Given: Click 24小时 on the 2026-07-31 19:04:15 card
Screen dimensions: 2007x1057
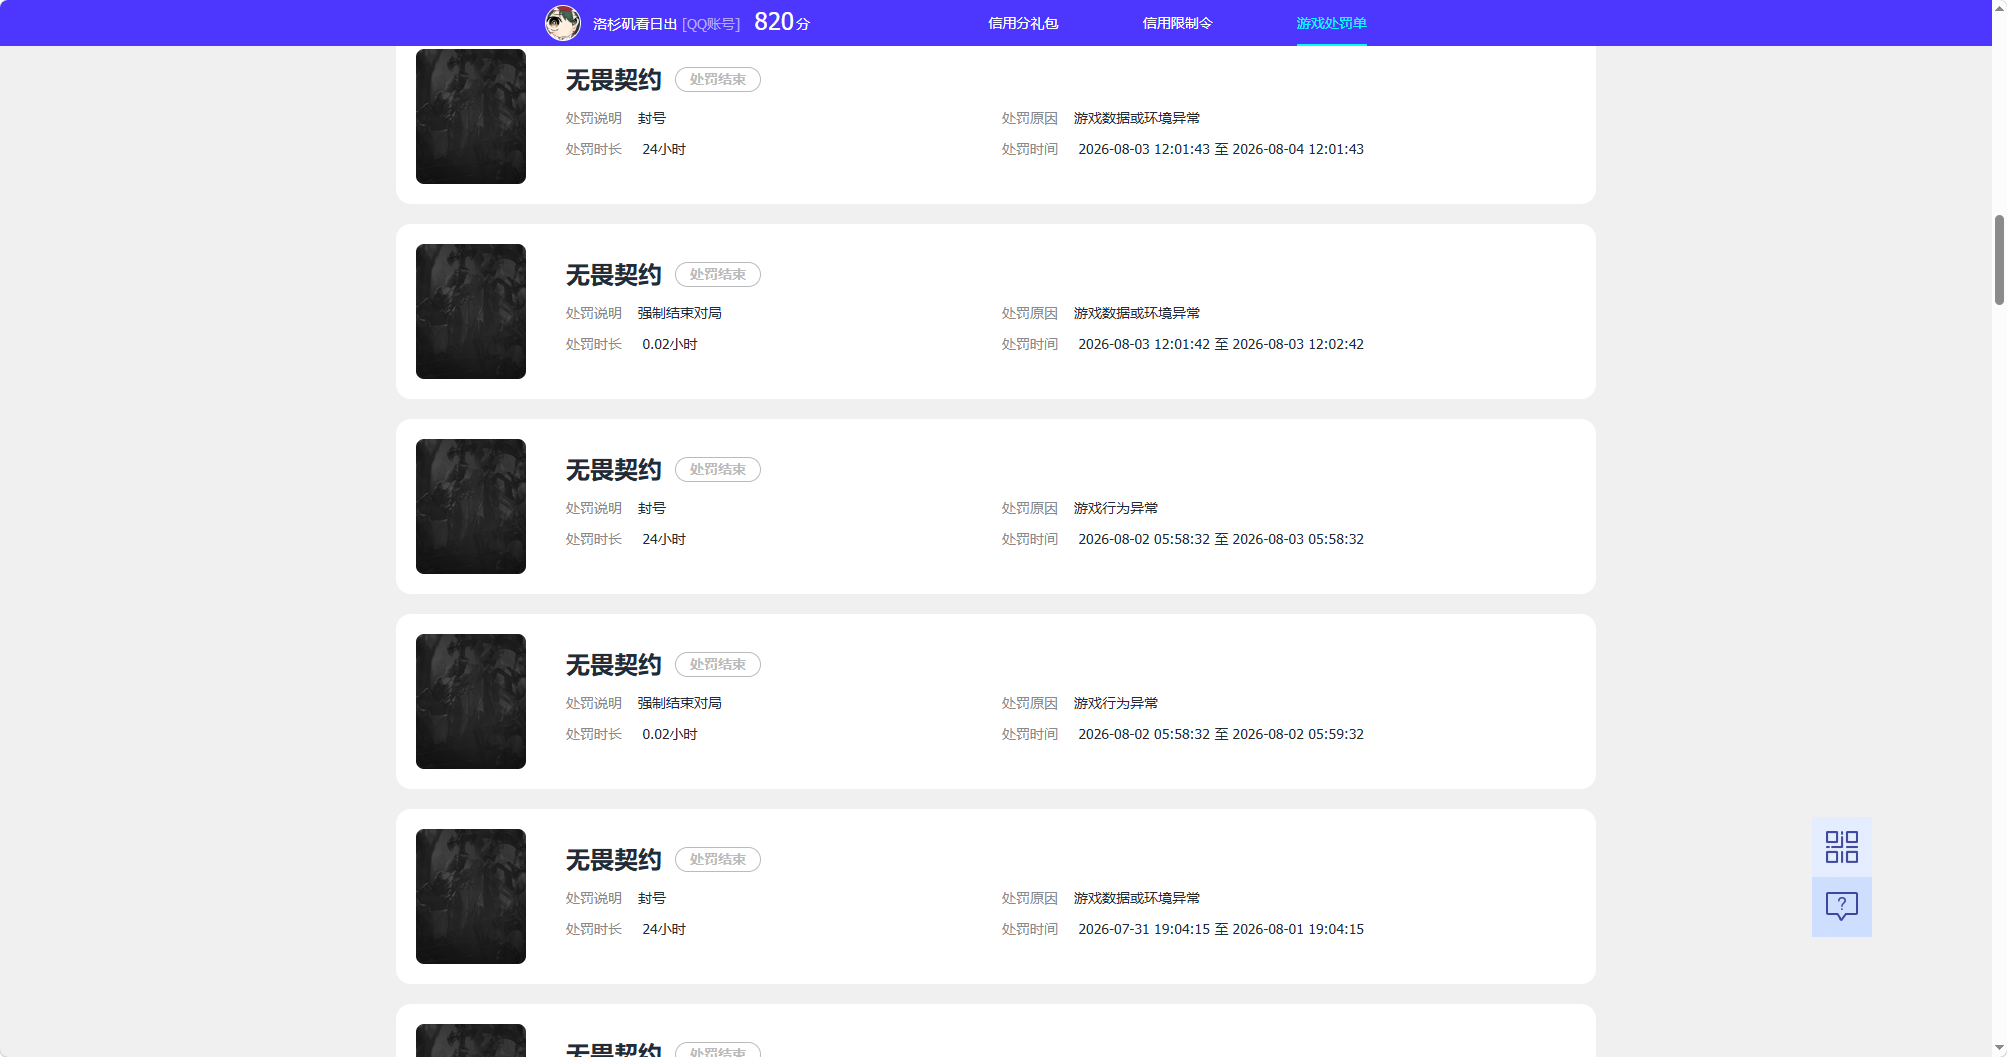Looking at the screenshot, I should [664, 929].
